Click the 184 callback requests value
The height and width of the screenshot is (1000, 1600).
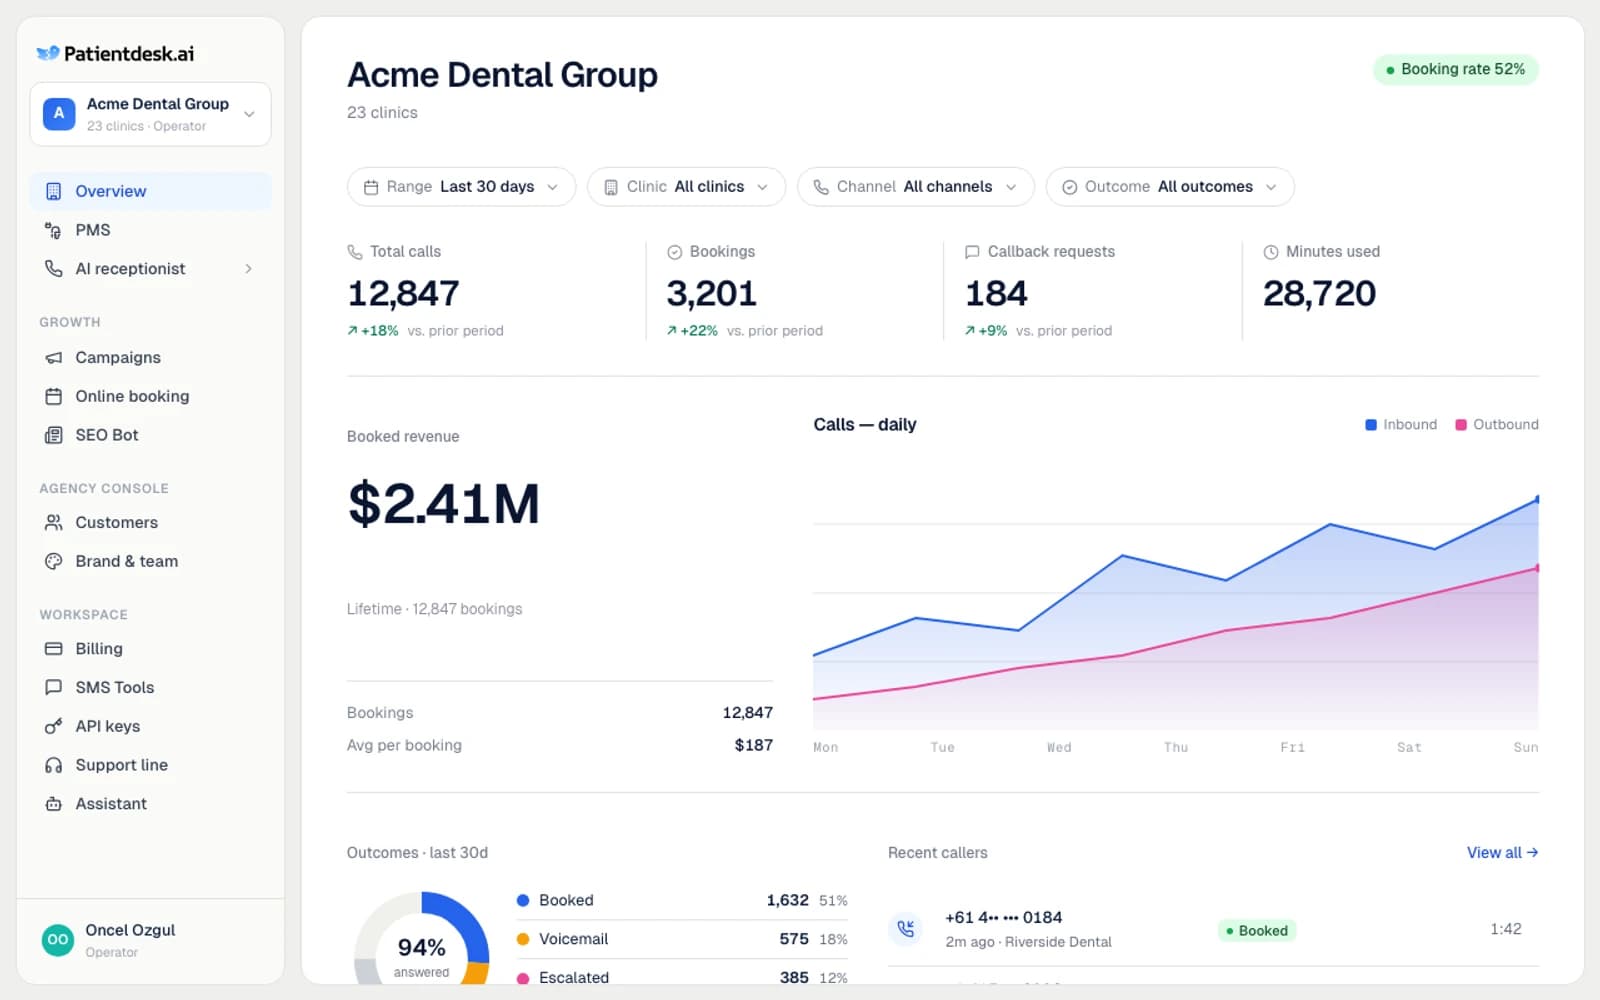point(996,294)
